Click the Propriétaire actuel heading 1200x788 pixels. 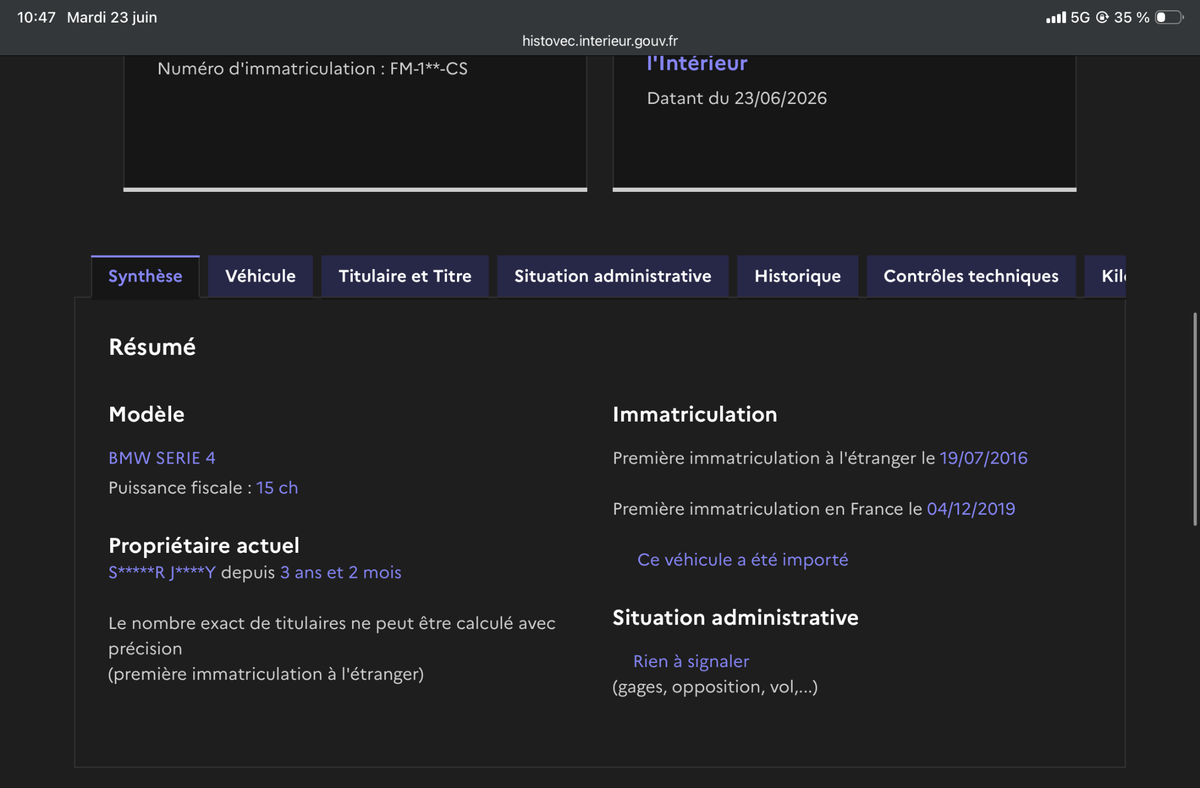[x=204, y=546]
